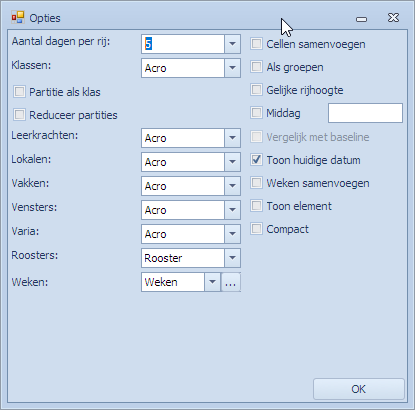Viewport: 415px width, 410px height.
Task: Confirm with the OK button
Action: 359,389
